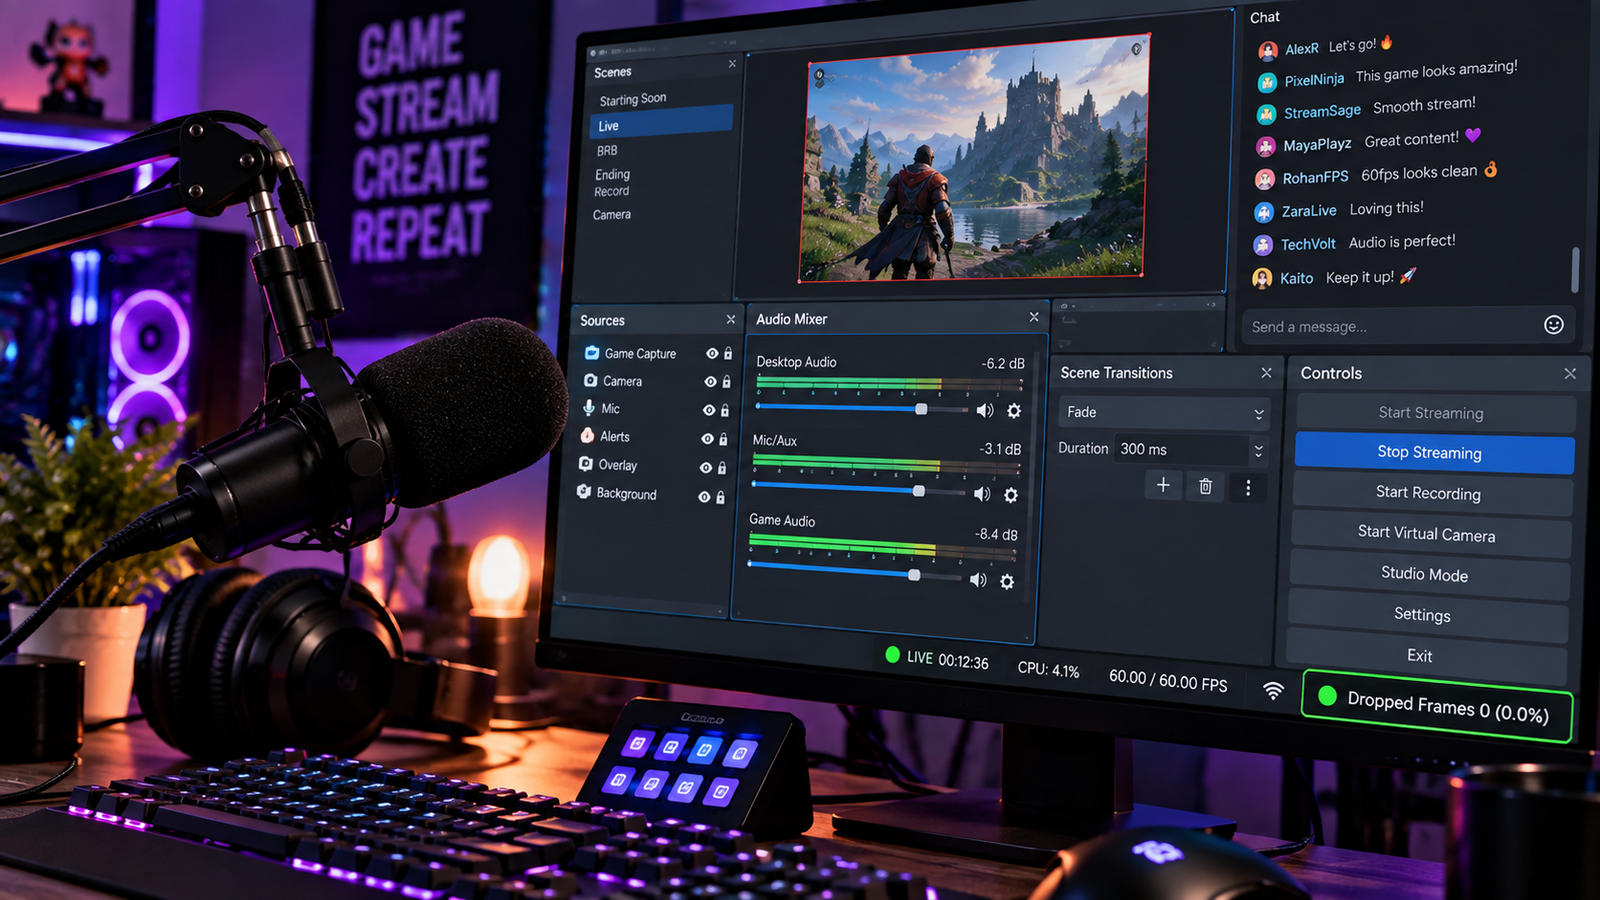Click AlexR's chat avatar
This screenshot has width=1600, height=900.
pos(1268,51)
